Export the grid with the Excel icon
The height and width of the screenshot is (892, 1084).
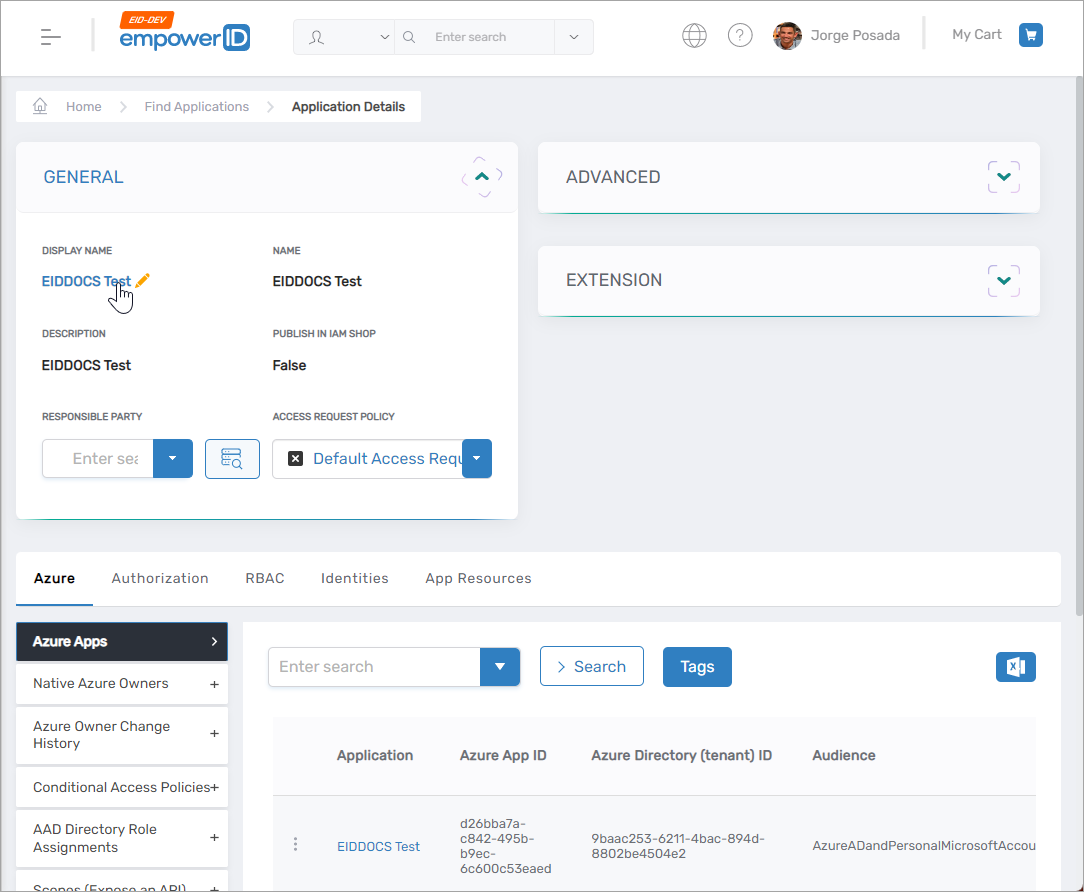[1016, 667]
